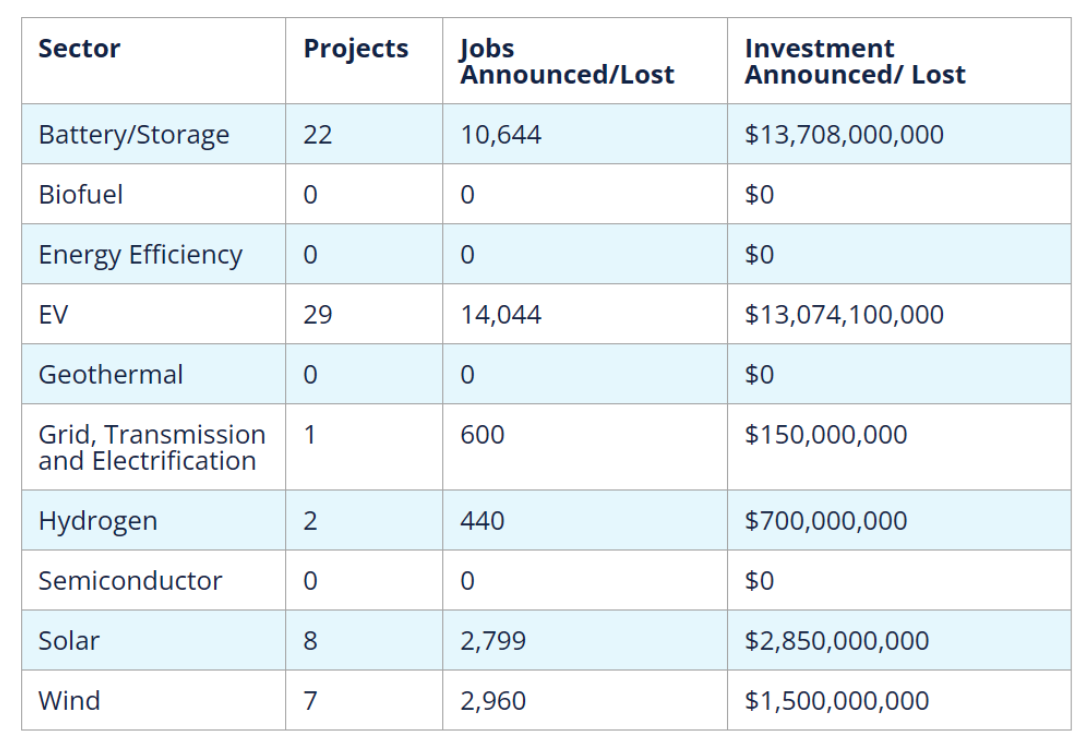
Task: Select the Semiconductor row label
Action: [x=130, y=581]
